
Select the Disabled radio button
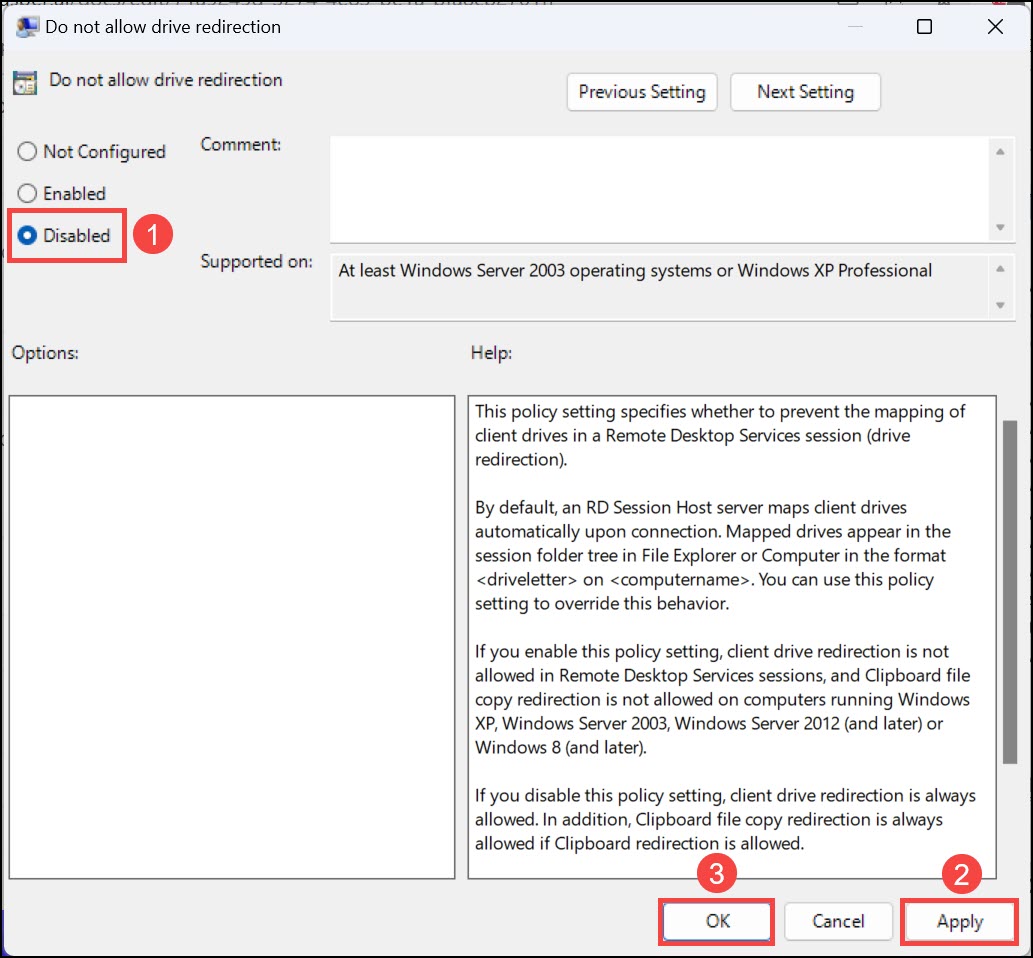tap(25, 235)
